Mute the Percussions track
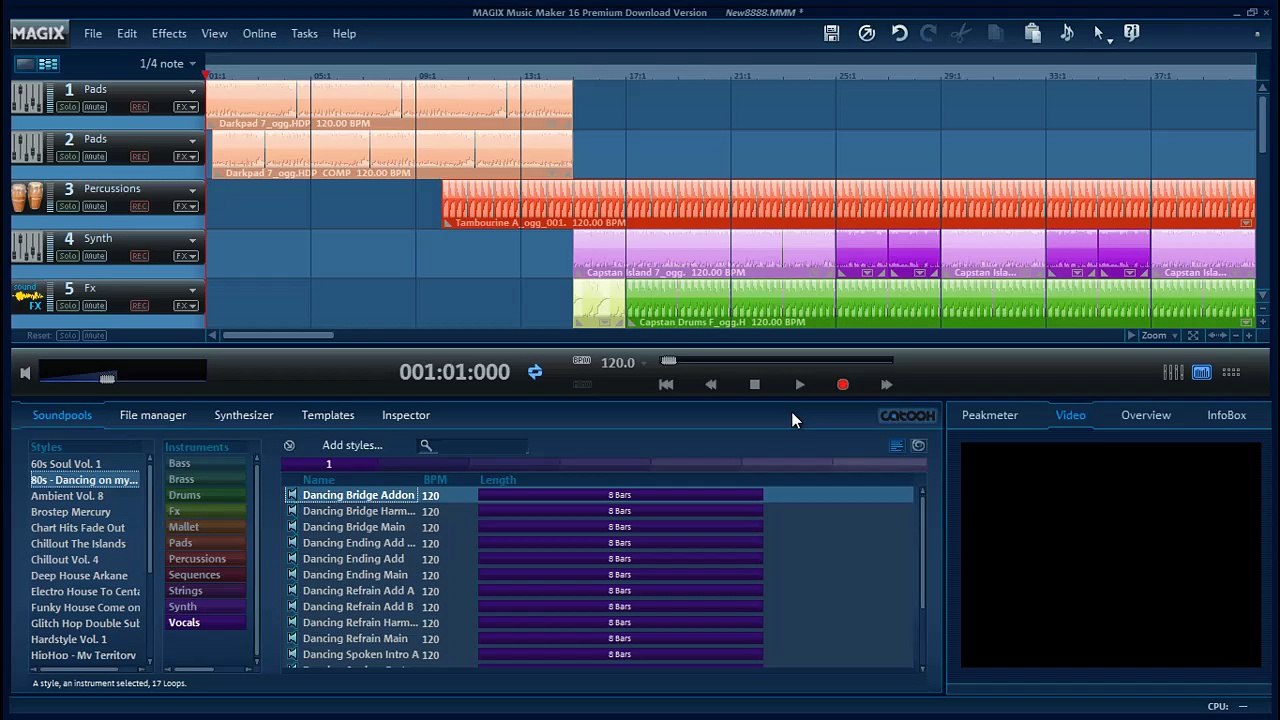Image resolution: width=1280 pixels, height=720 pixels. point(95,207)
